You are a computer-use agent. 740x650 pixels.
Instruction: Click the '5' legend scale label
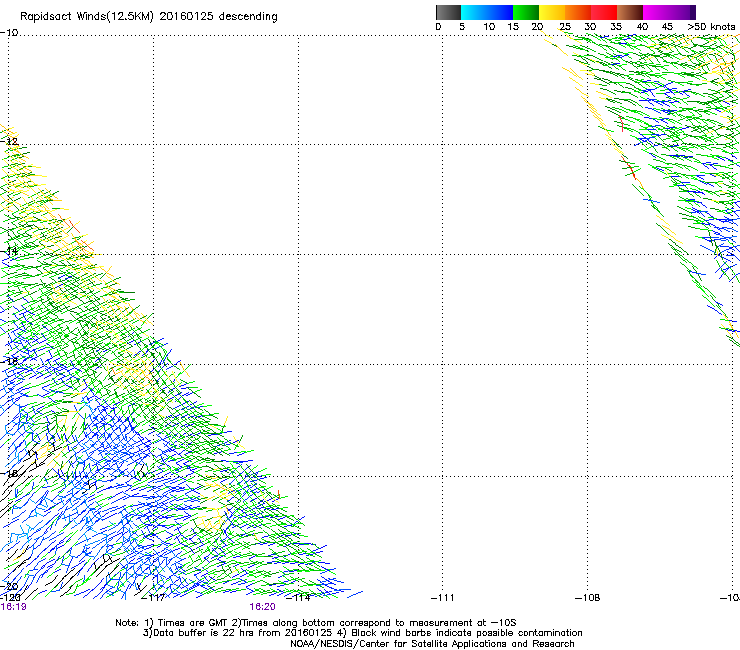tap(462, 27)
